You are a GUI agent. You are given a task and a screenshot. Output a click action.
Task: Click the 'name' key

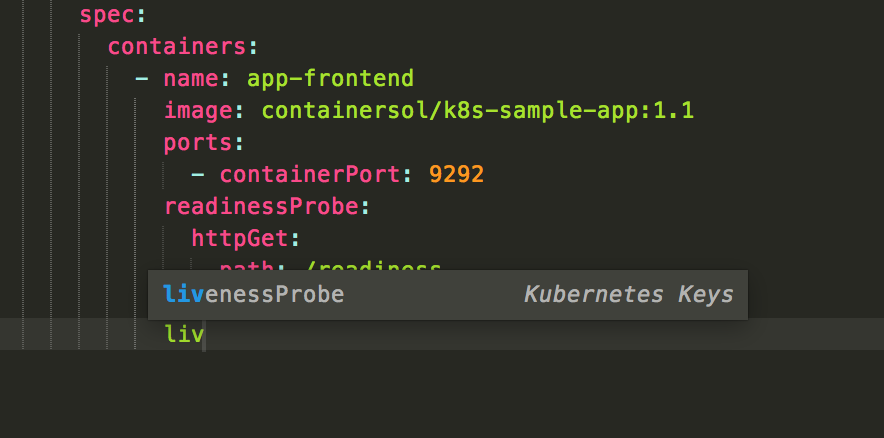pyautogui.click(x=191, y=78)
